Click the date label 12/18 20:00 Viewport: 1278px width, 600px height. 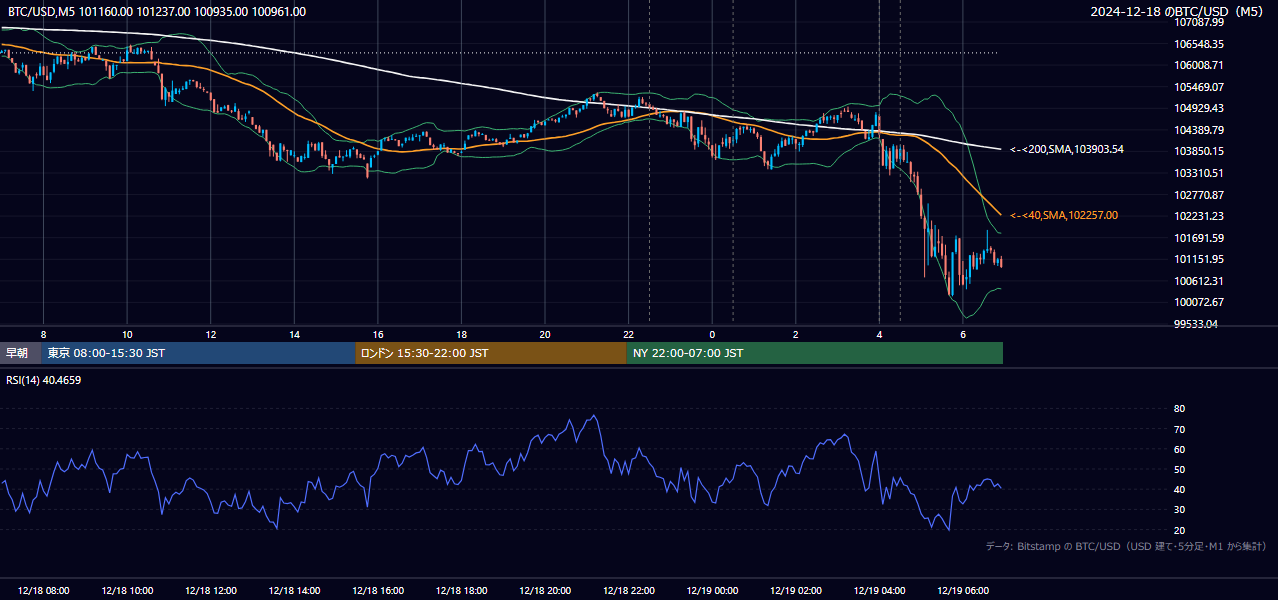(x=545, y=590)
